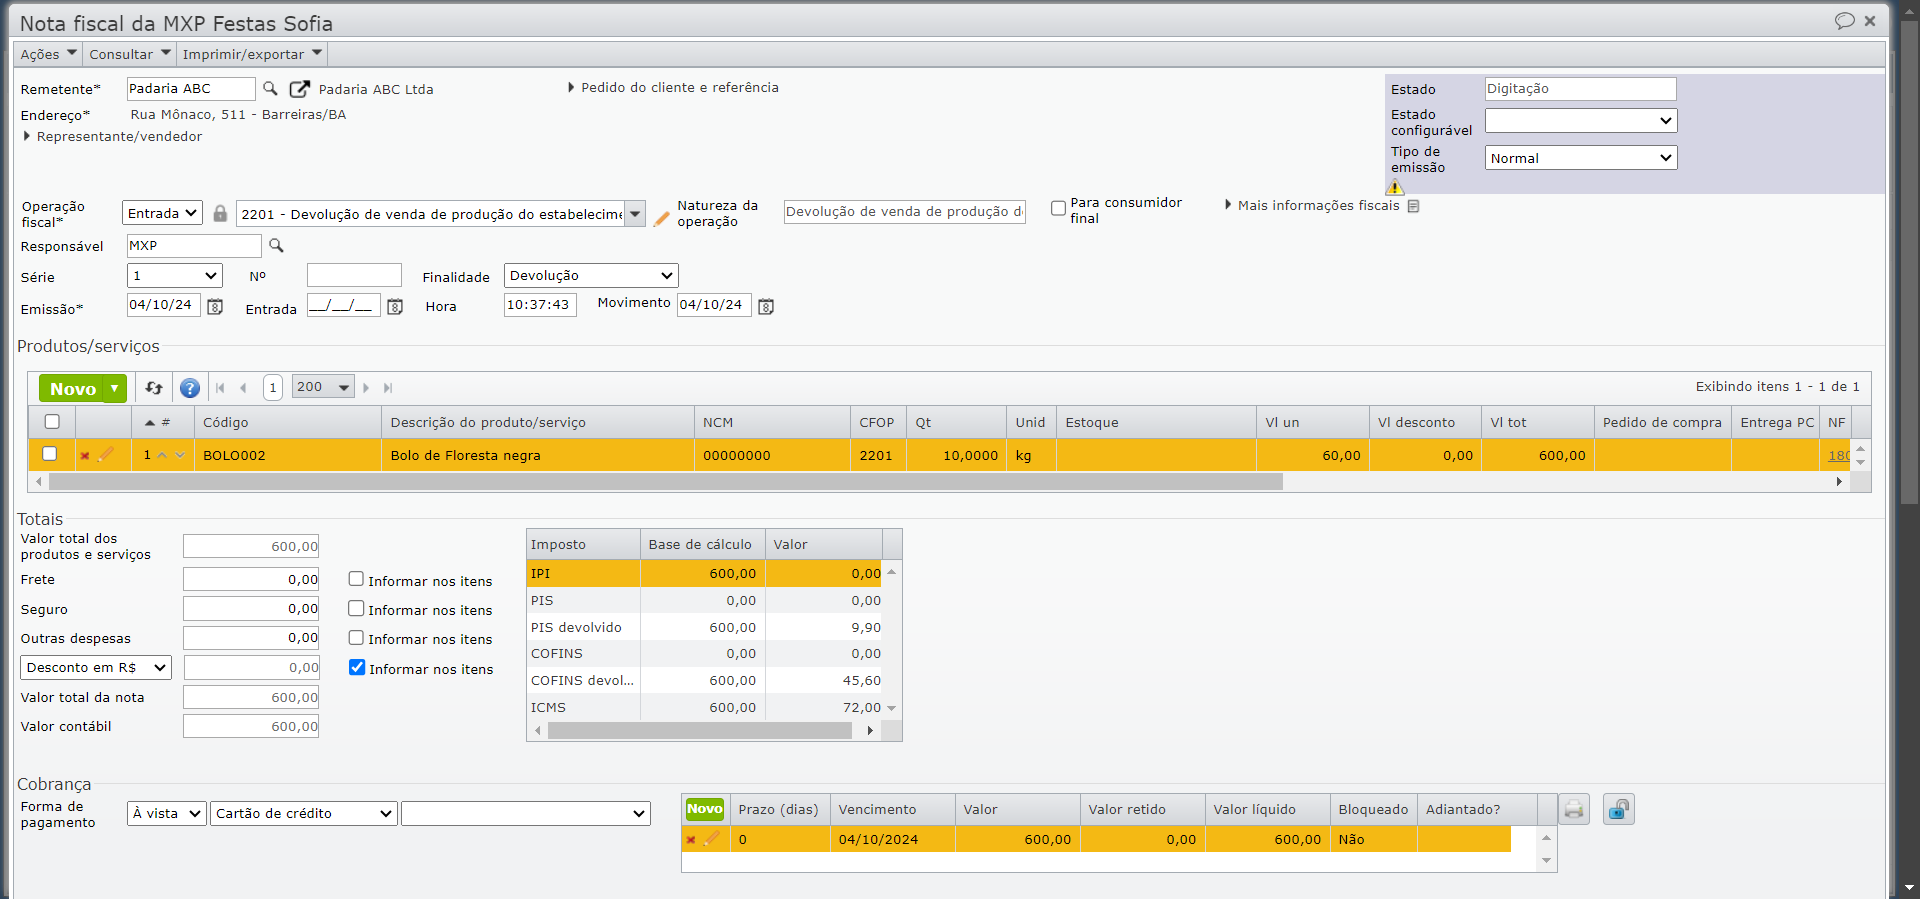Click the pencil icon to edit Natureza da operação

(661, 218)
